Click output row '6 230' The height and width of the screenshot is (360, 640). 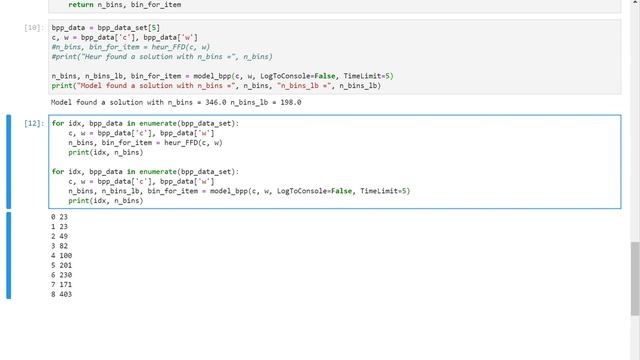[62, 275]
